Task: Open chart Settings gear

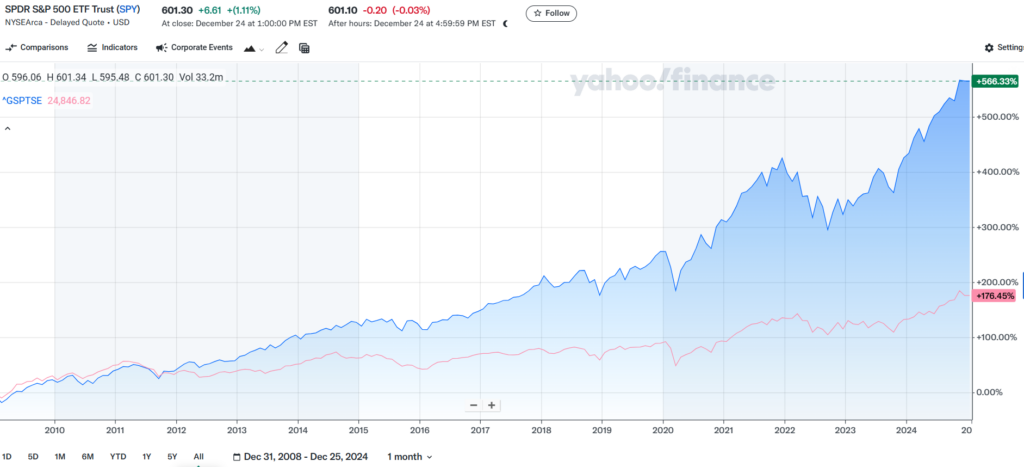Action: coord(1003,47)
